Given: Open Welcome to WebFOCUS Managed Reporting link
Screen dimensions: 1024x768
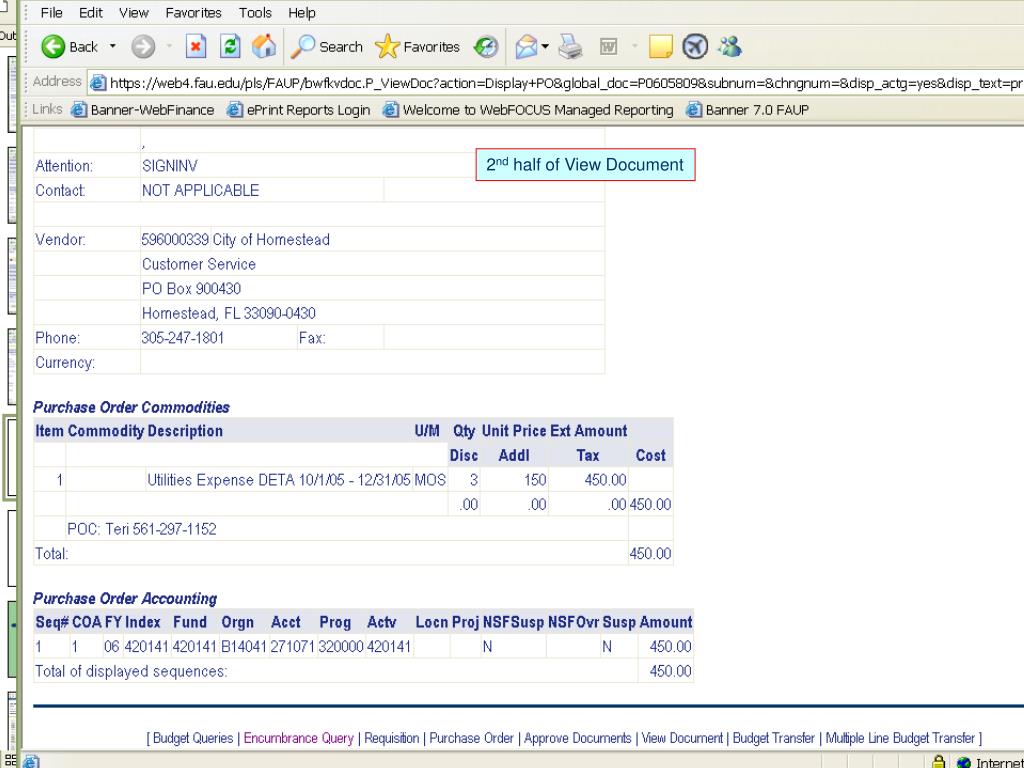Looking at the screenshot, I should coord(528,110).
